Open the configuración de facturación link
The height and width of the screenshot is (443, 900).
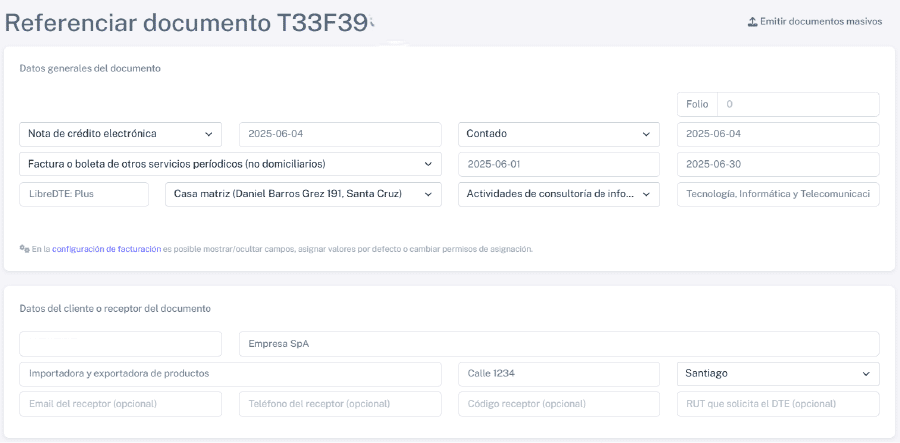(x=106, y=249)
